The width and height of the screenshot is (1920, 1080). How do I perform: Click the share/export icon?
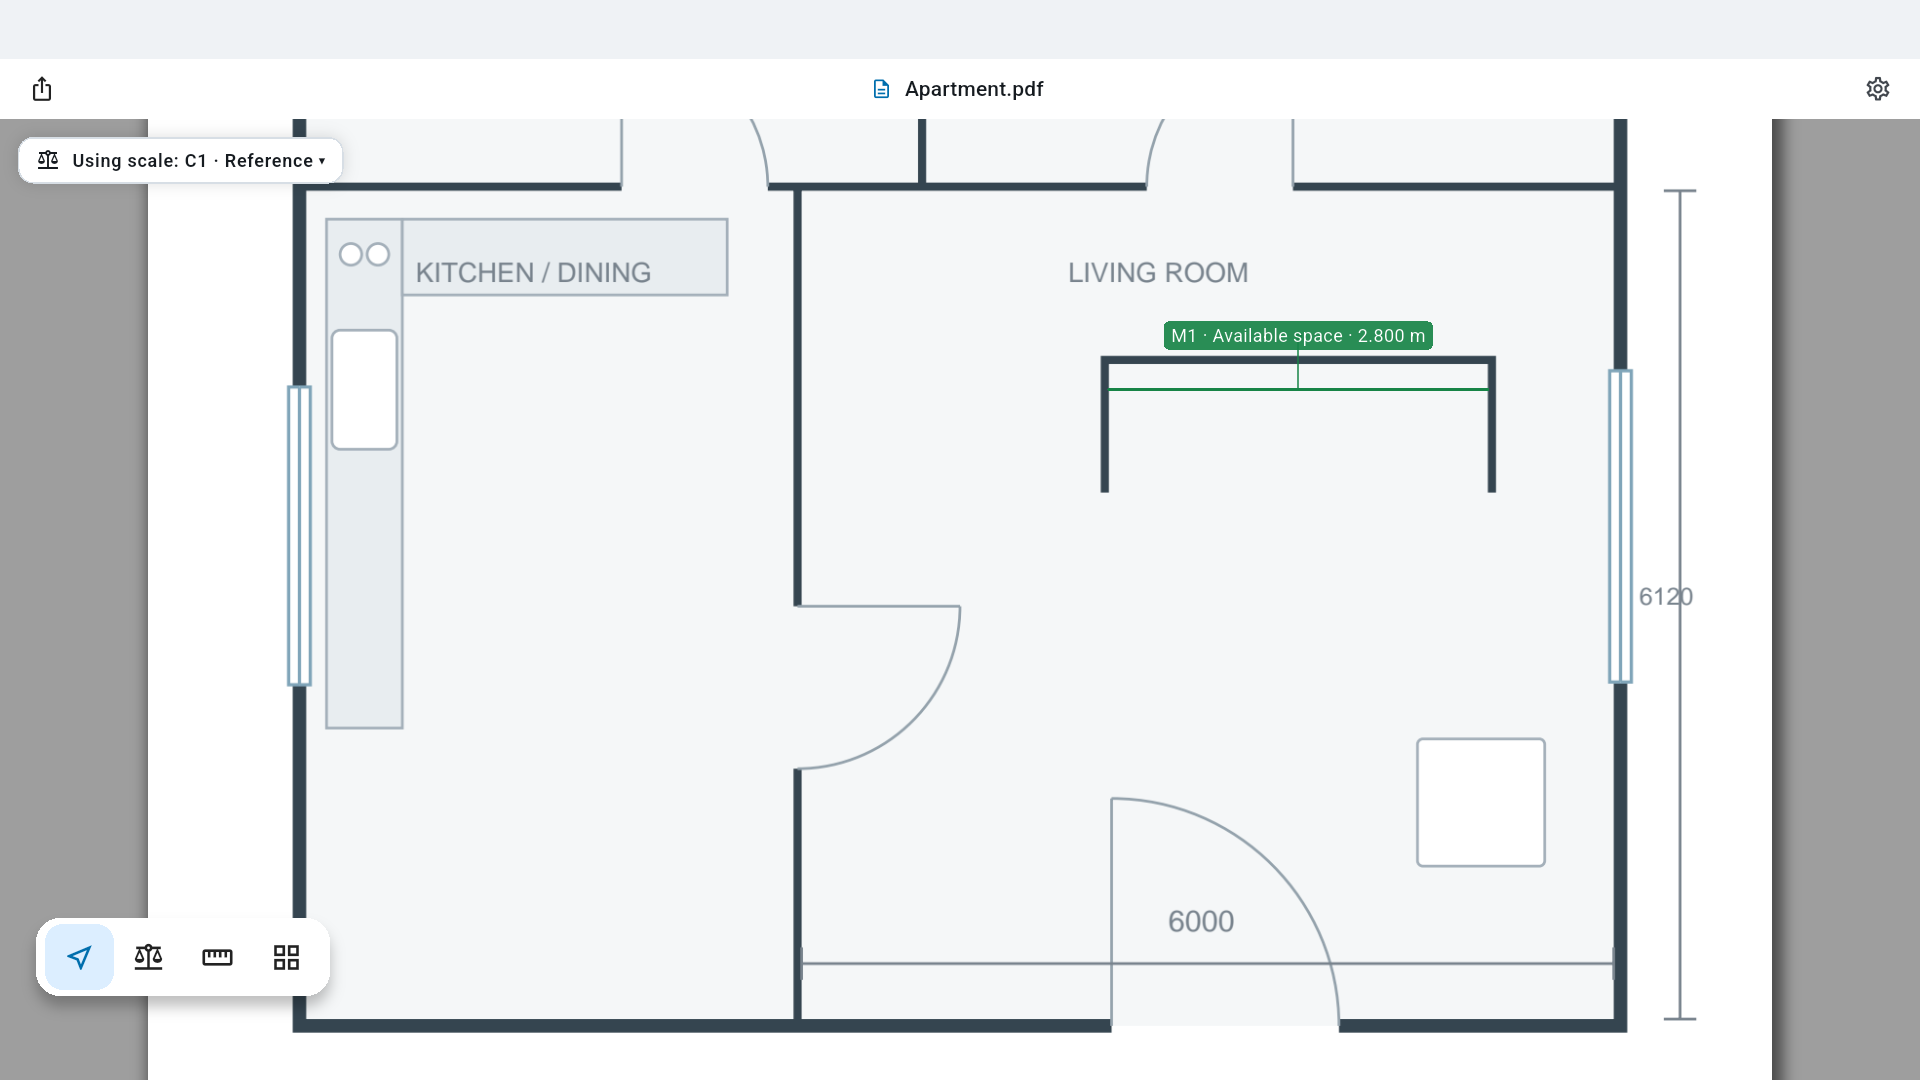point(42,89)
